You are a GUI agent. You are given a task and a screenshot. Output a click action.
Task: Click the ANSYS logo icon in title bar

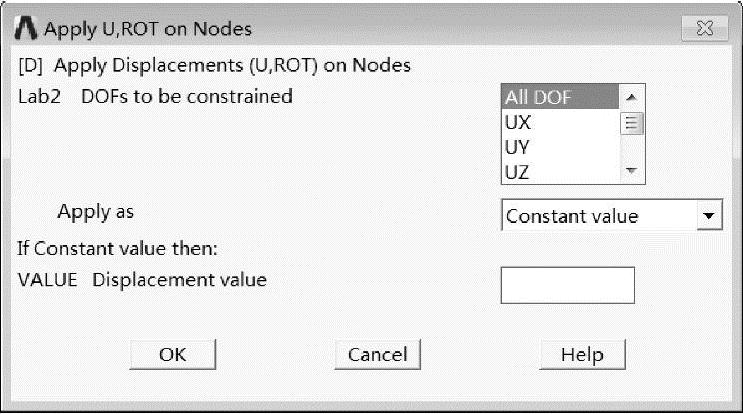point(26,28)
